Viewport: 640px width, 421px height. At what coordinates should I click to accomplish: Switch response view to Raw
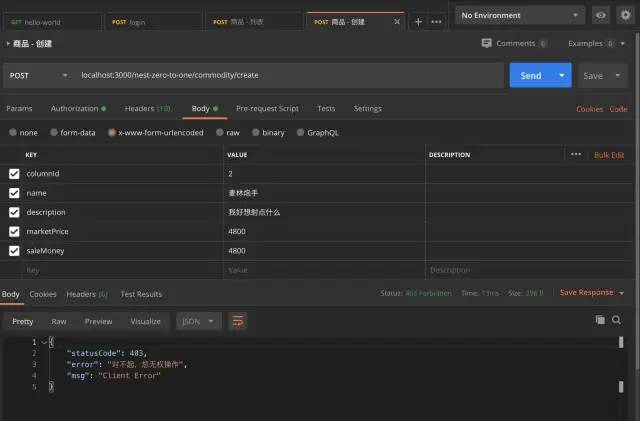[59, 322]
